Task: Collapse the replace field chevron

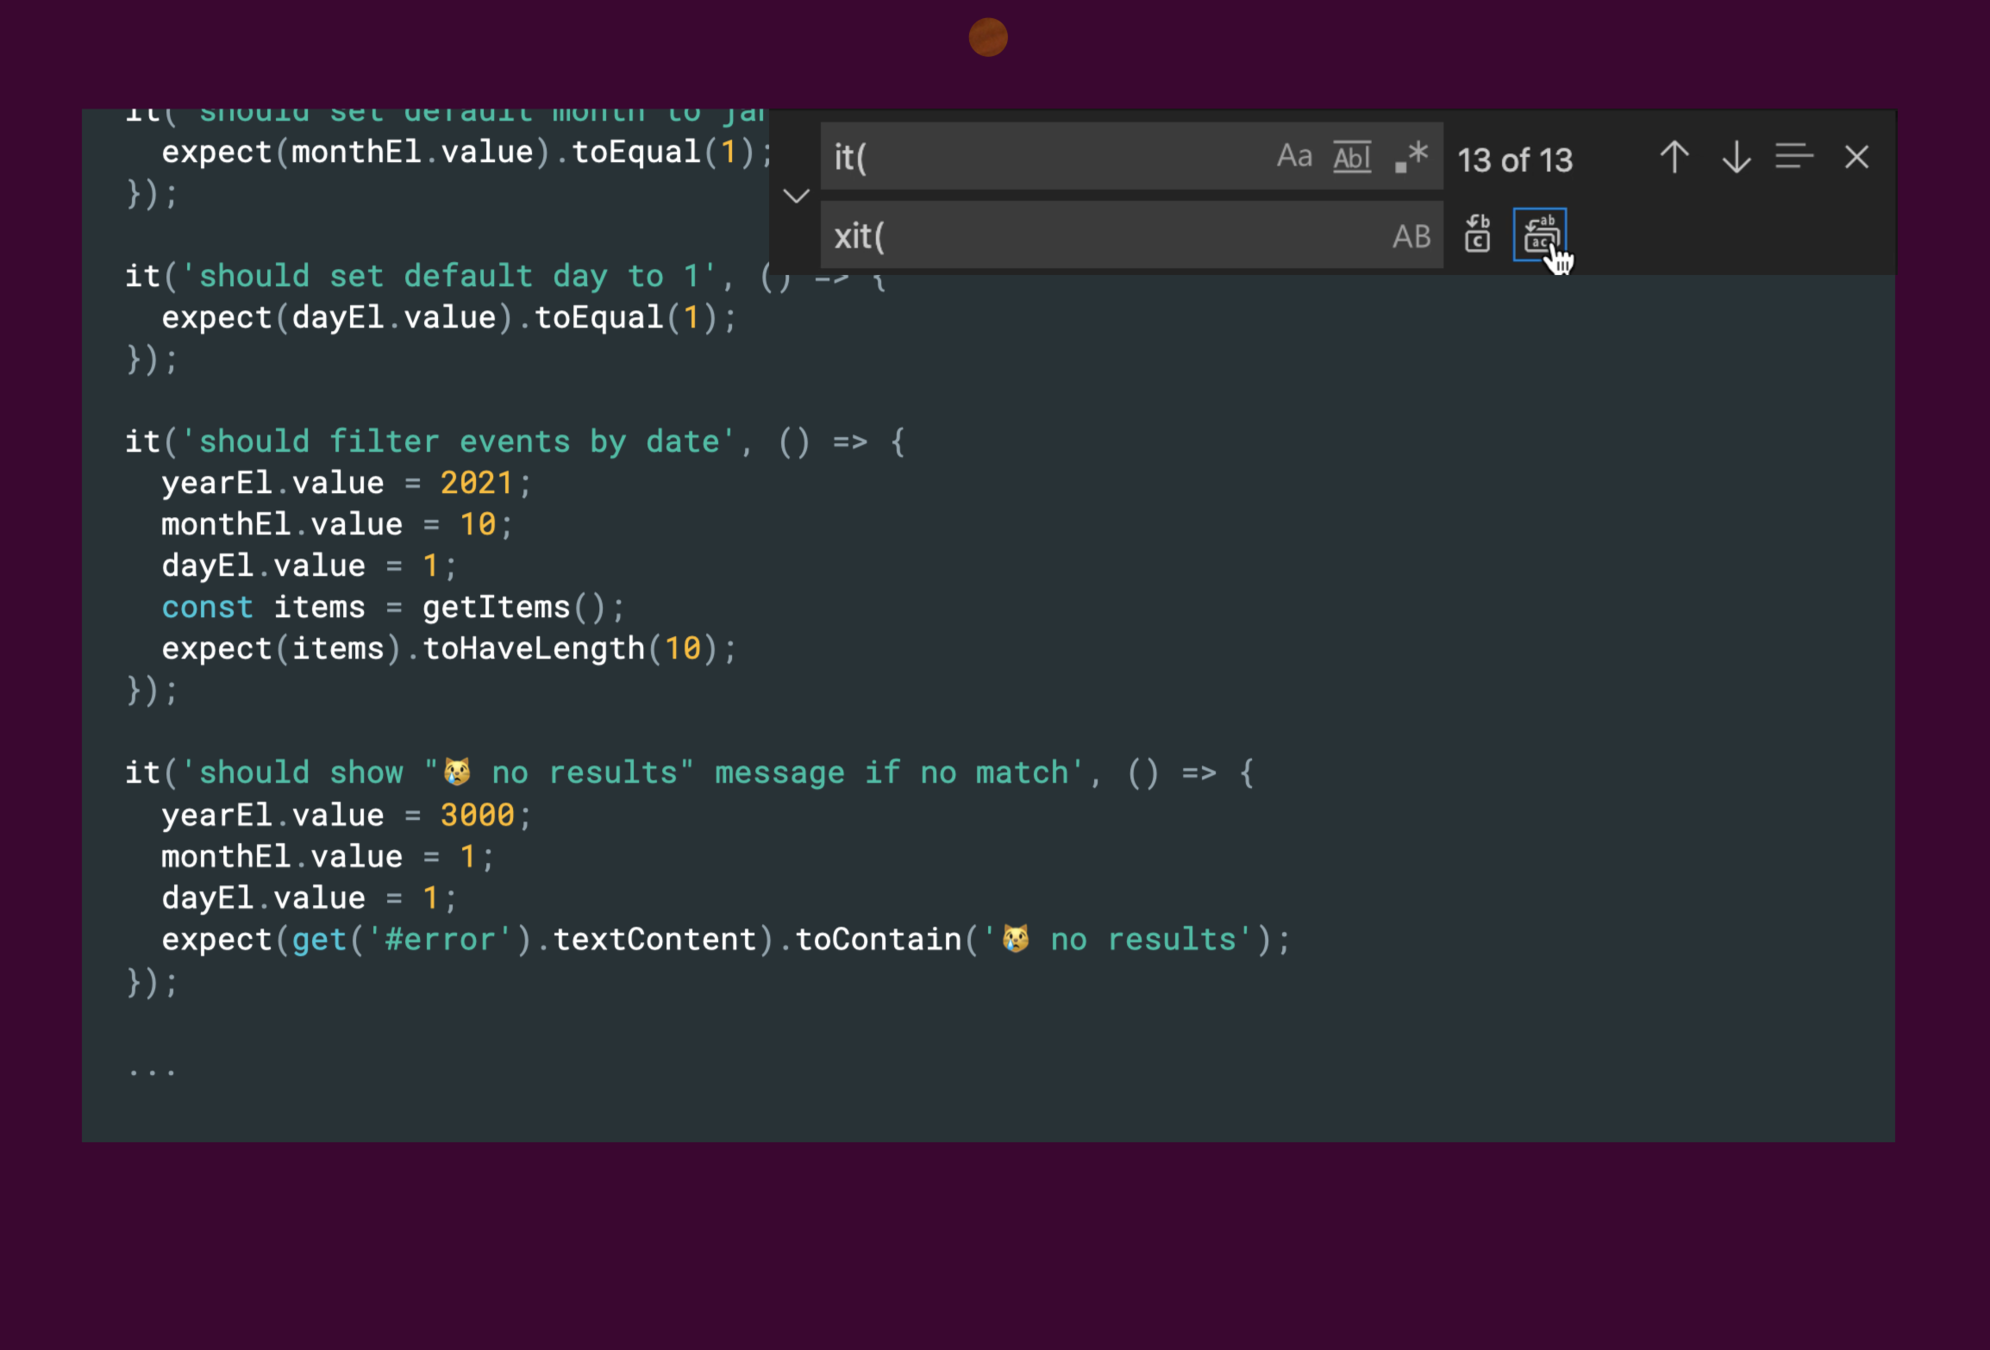Action: point(796,196)
